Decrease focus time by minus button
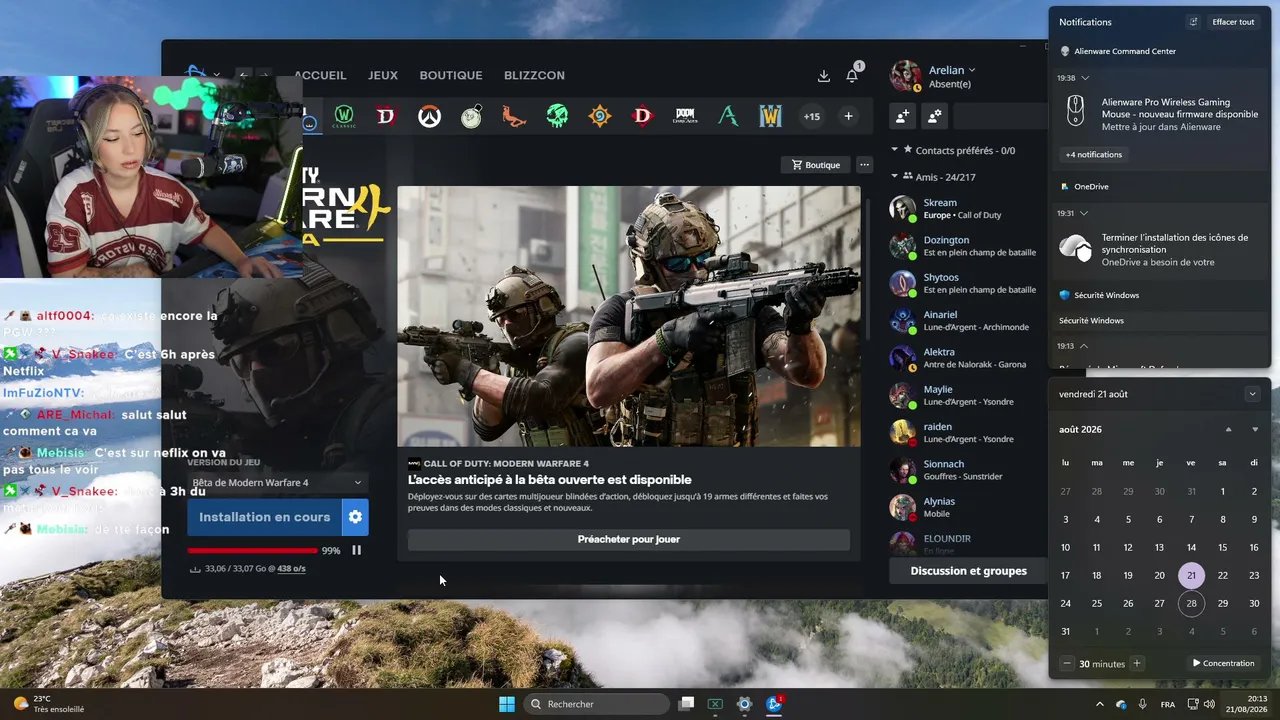Screen dimensions: 1280x720 point(1067,663)
